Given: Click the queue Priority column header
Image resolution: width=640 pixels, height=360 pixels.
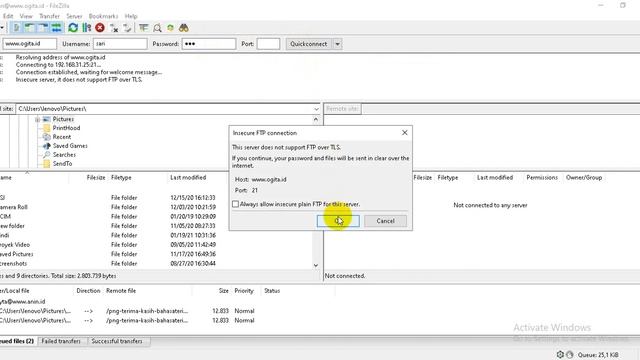Looking at the screenshot, I should 244,291.
